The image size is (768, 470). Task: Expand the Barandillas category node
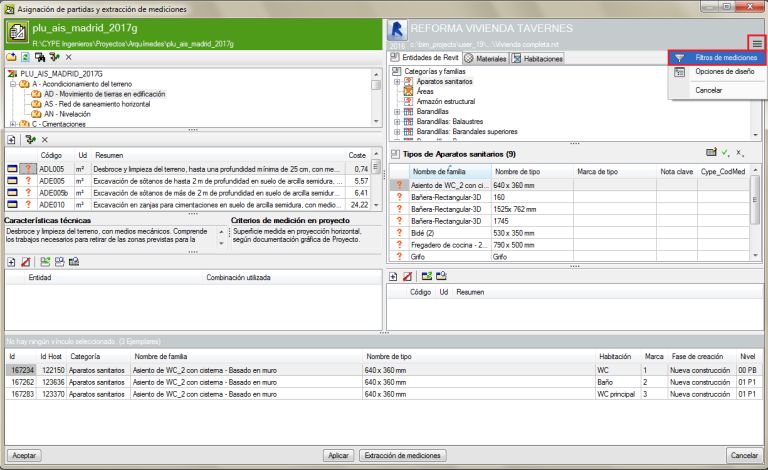(397, 112)
